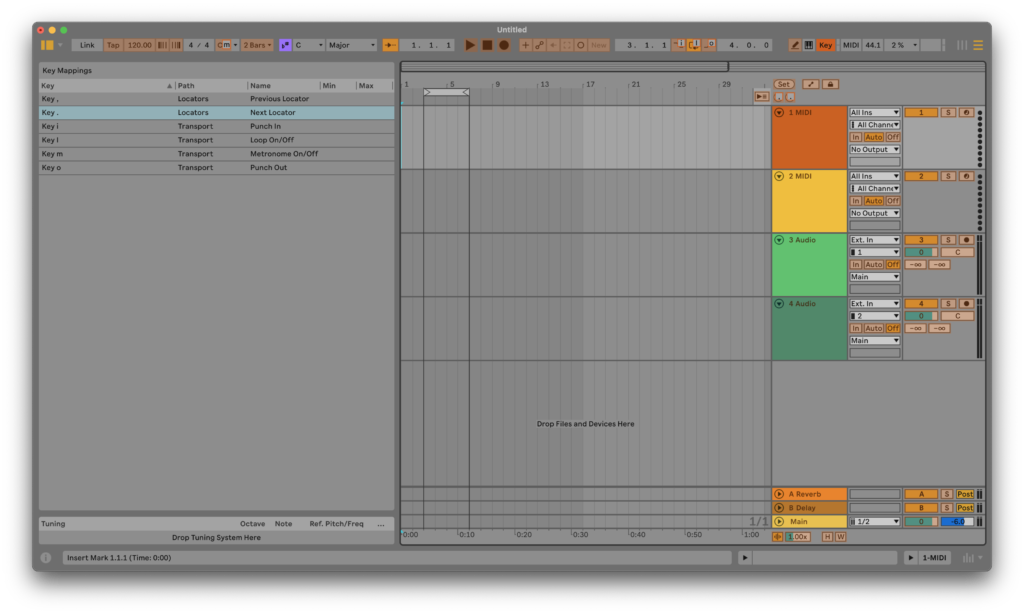Click the scale mode purple icon

285,45
